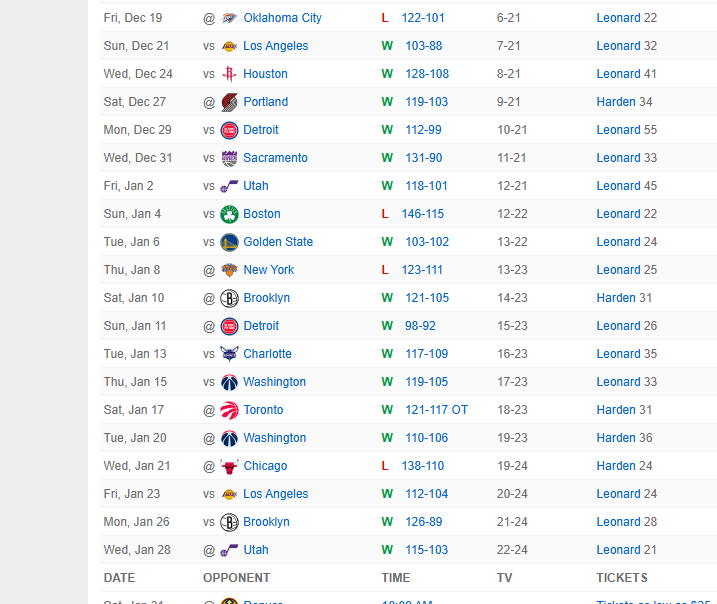Open the 138-110 Chicago loss score
717x604 pixels.
pyautogui.click(x=423, y=466)
